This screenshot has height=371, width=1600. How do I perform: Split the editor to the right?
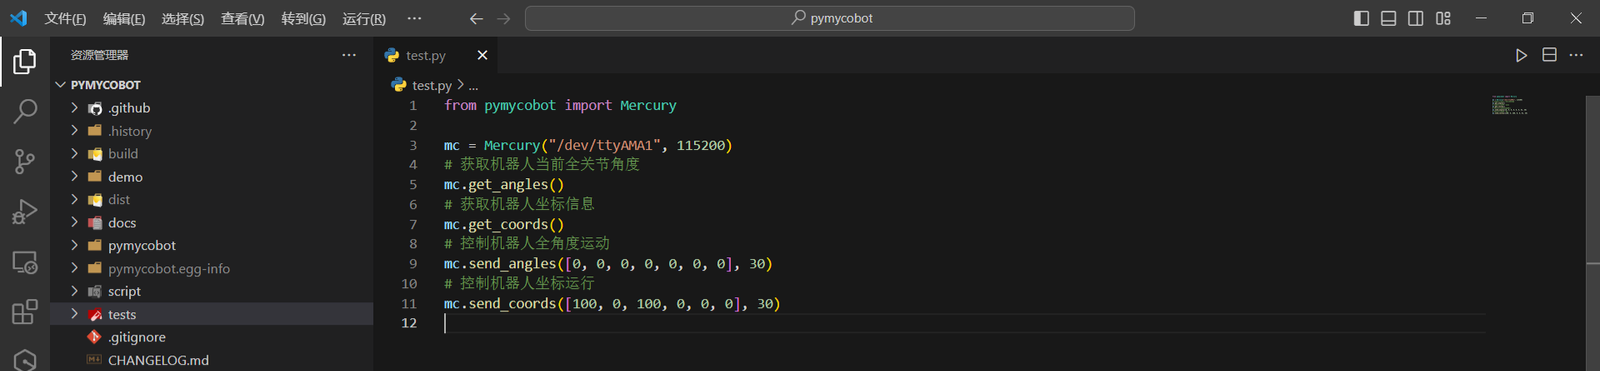point(1549,55)
